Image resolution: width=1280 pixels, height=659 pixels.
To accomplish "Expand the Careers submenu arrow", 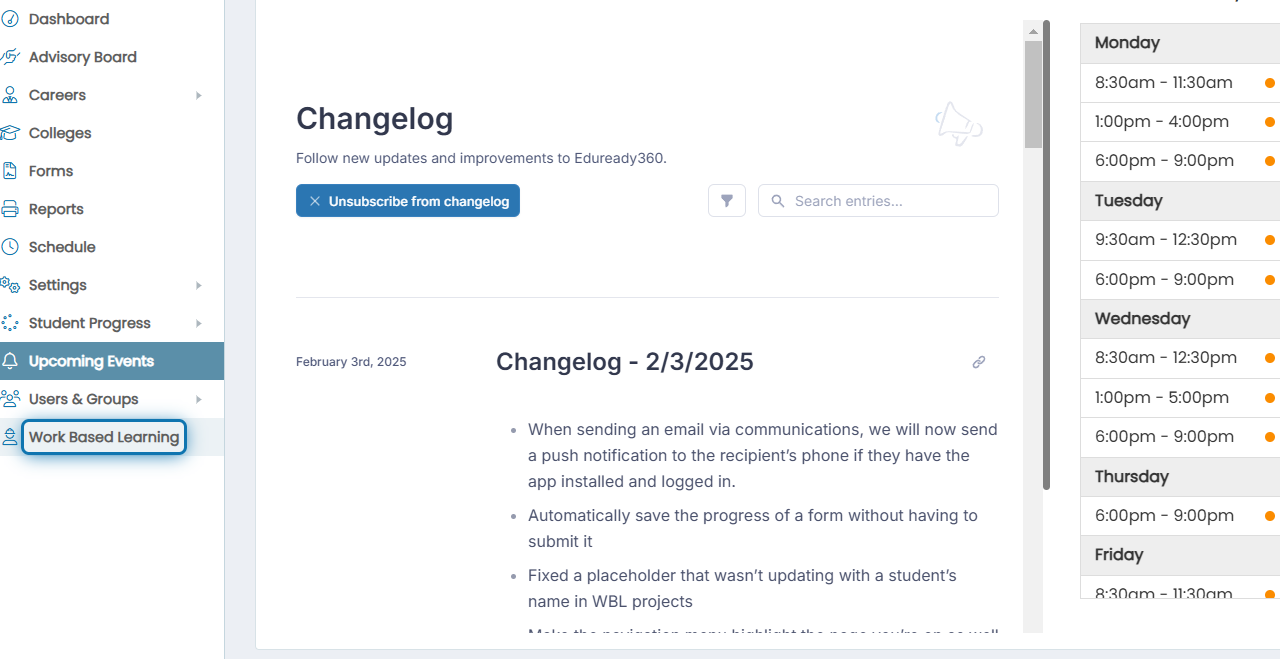I will point(199,95).
